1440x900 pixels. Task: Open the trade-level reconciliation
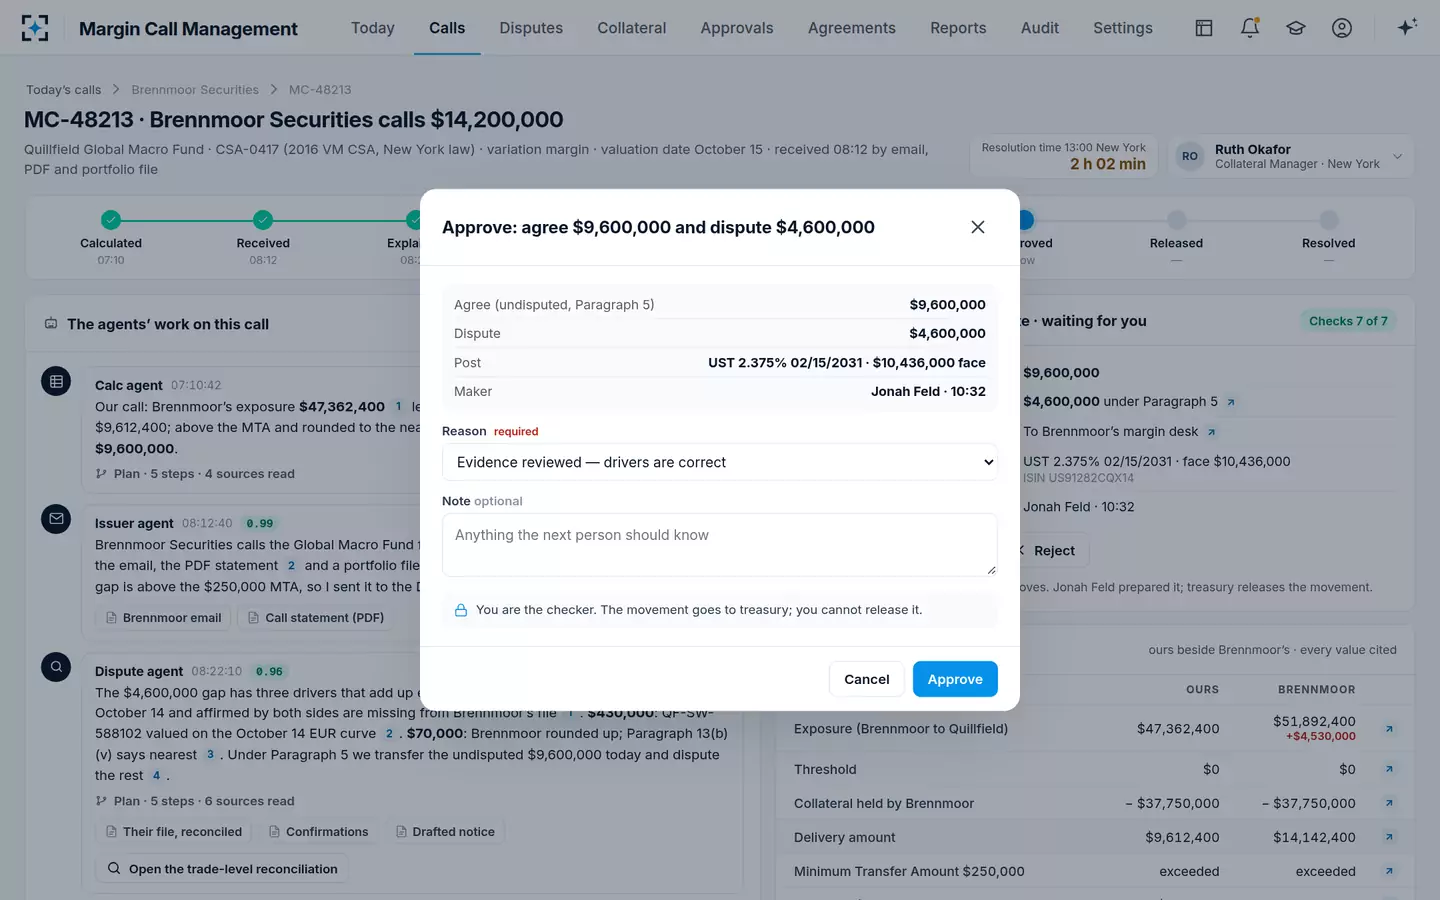pos(222,869)
